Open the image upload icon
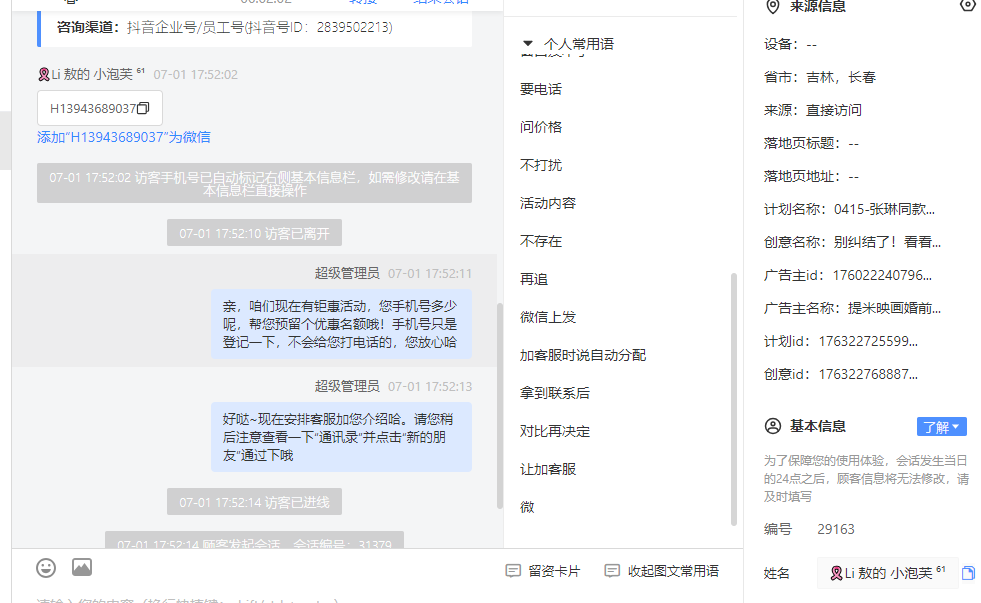This screenshot has height=603, width=981. (x=82, y=567)
